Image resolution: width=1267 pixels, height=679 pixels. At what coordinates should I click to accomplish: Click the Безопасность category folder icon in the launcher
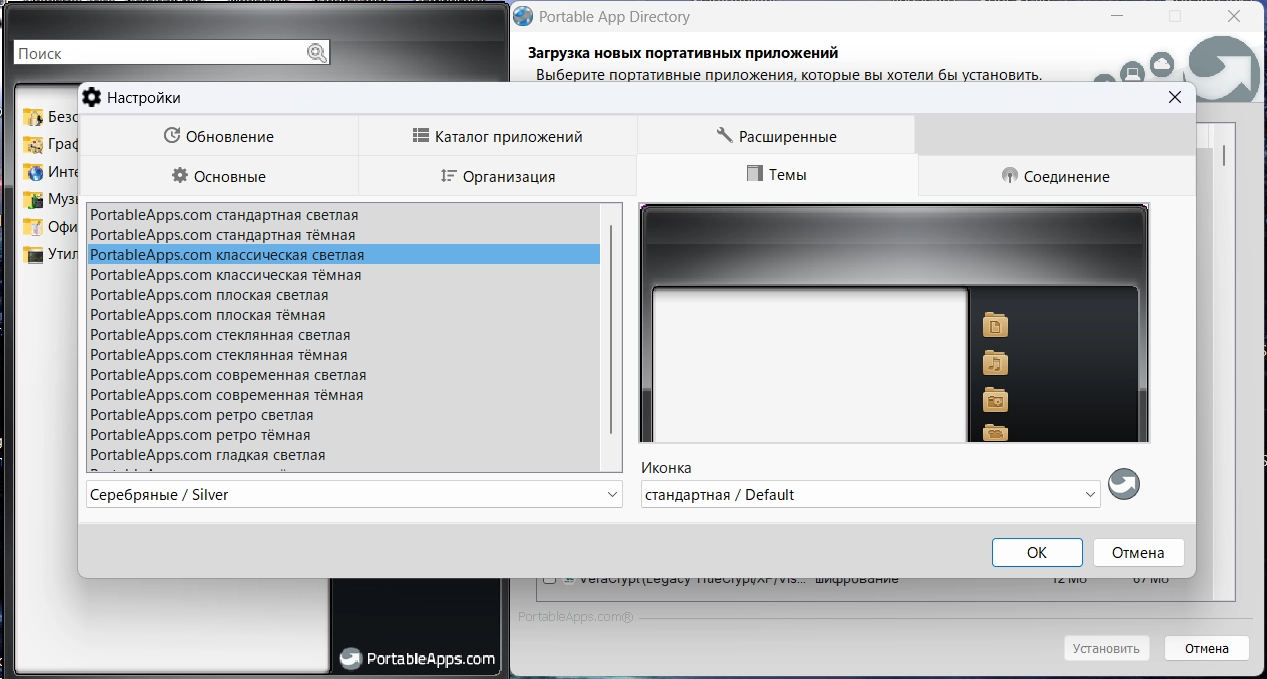click(34, 117)
